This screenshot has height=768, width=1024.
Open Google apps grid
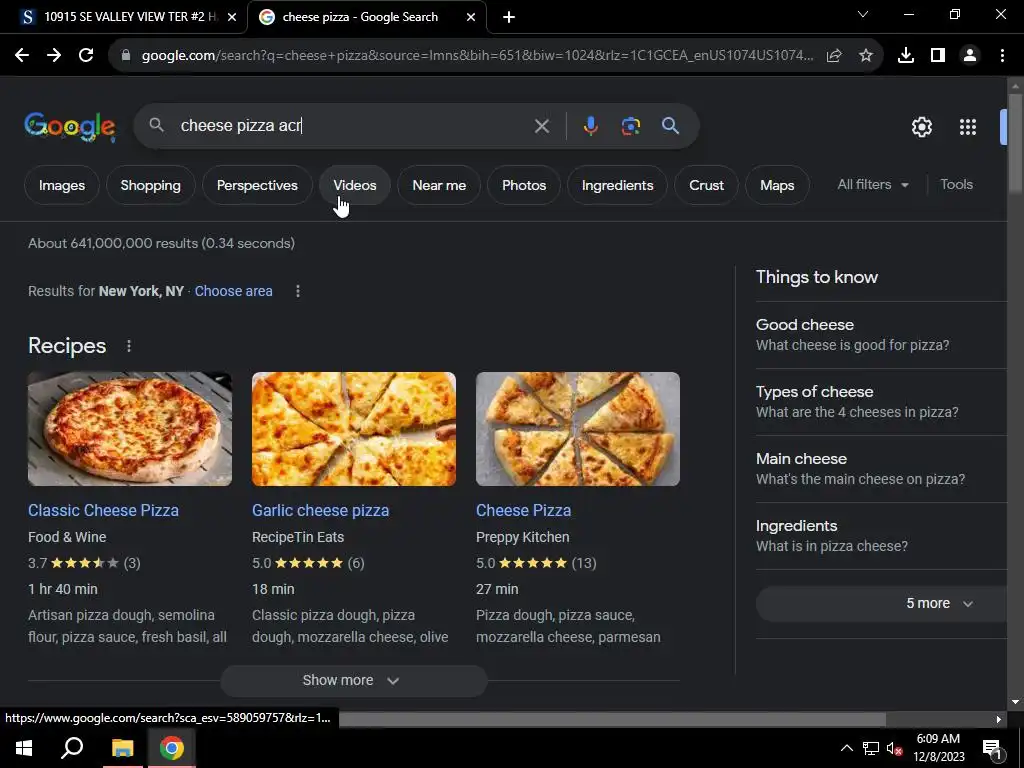[968, 127]
